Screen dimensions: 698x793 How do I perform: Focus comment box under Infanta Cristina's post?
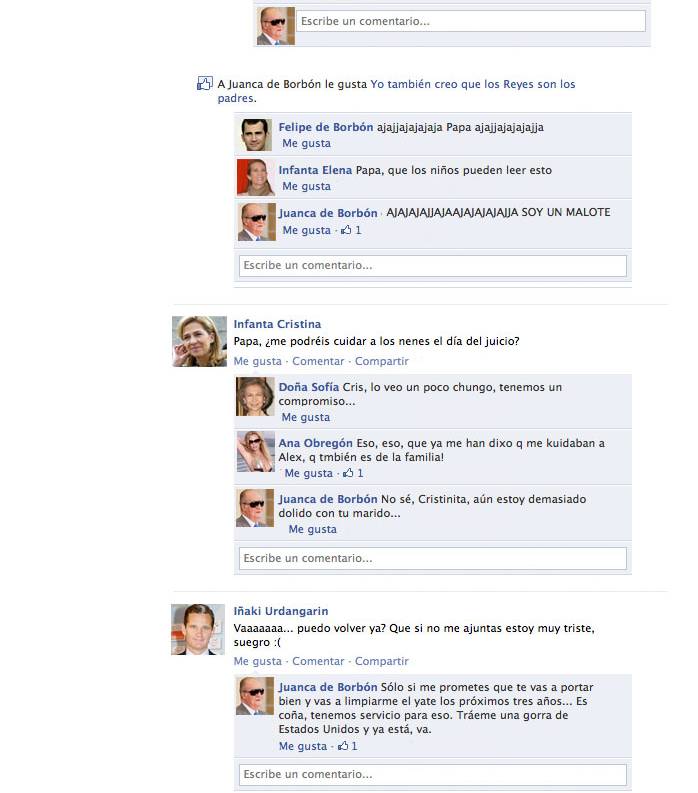(433, 558)
